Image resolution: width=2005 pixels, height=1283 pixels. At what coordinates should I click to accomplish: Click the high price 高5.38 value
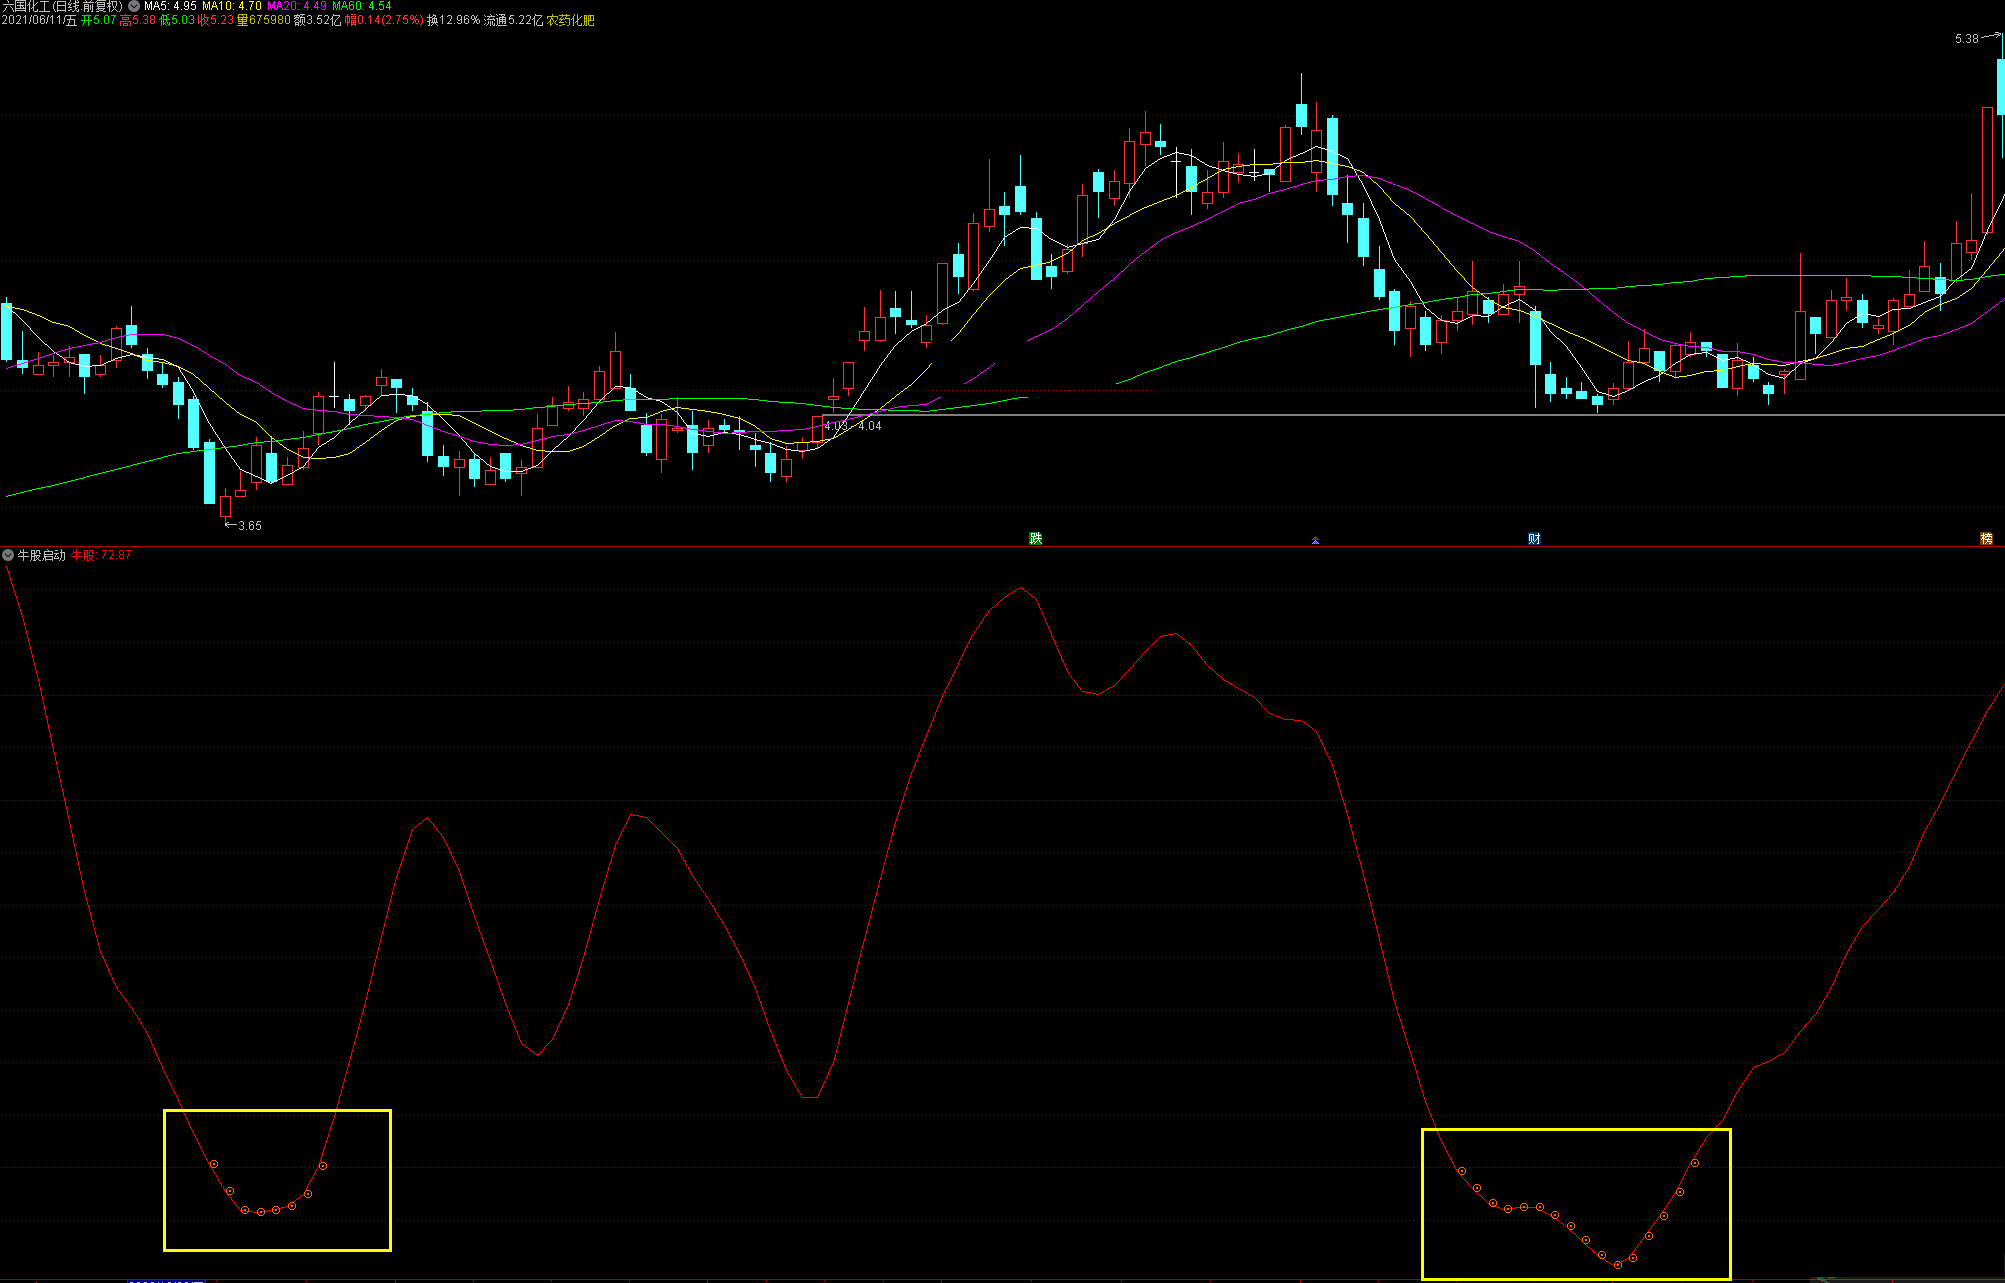coord(138,20)
